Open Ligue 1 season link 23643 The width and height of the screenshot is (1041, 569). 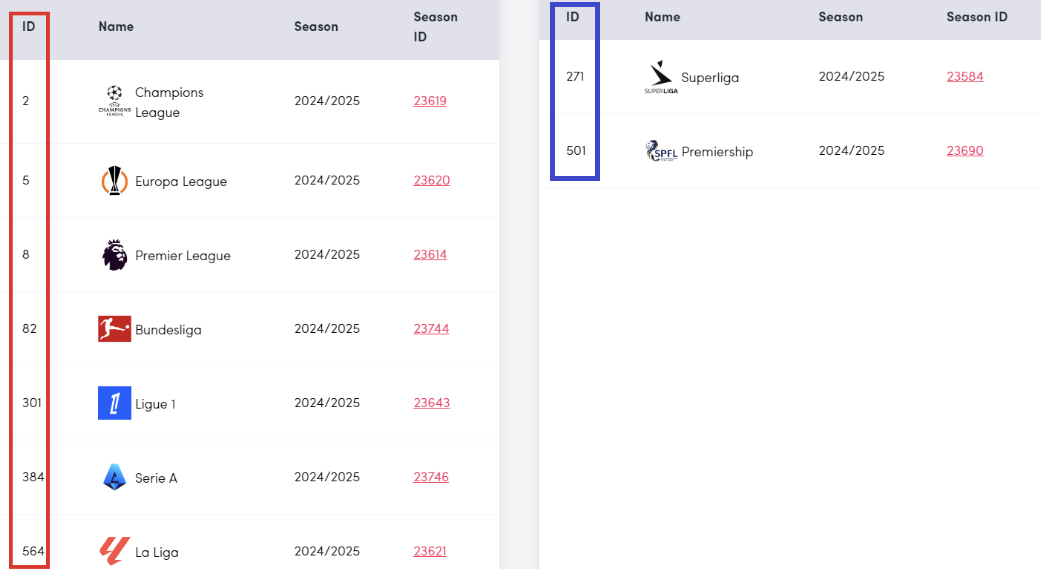tap(432, 403)
